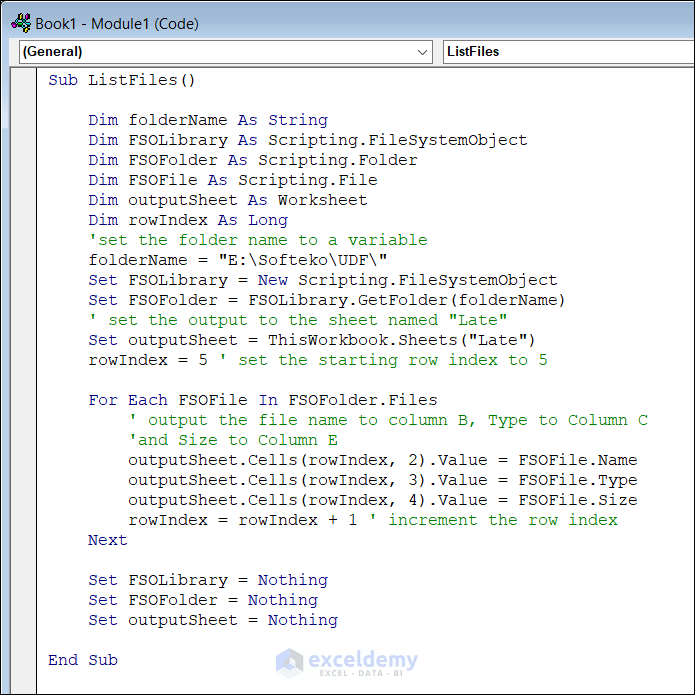Screen dimensions: 695x695
Task: Click the 'rowIndex = 5' line
Action: click(x=318, y=360)
